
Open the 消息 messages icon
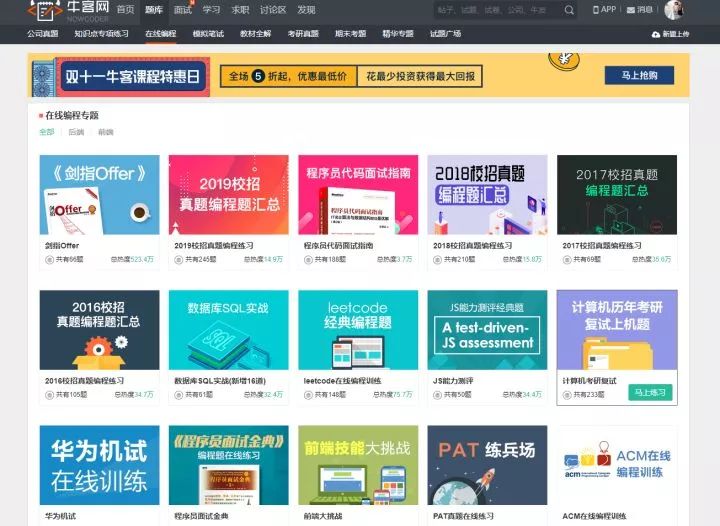point(640,10)
